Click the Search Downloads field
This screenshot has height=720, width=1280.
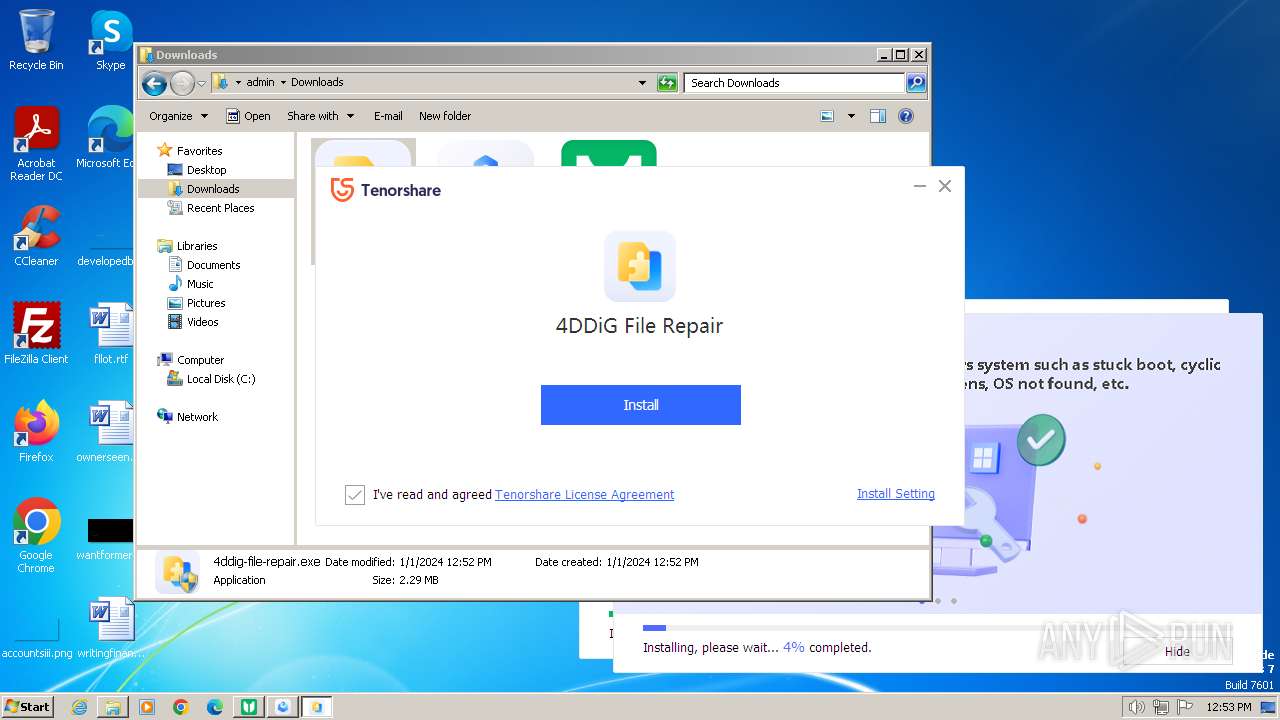(x=795, y=83)
